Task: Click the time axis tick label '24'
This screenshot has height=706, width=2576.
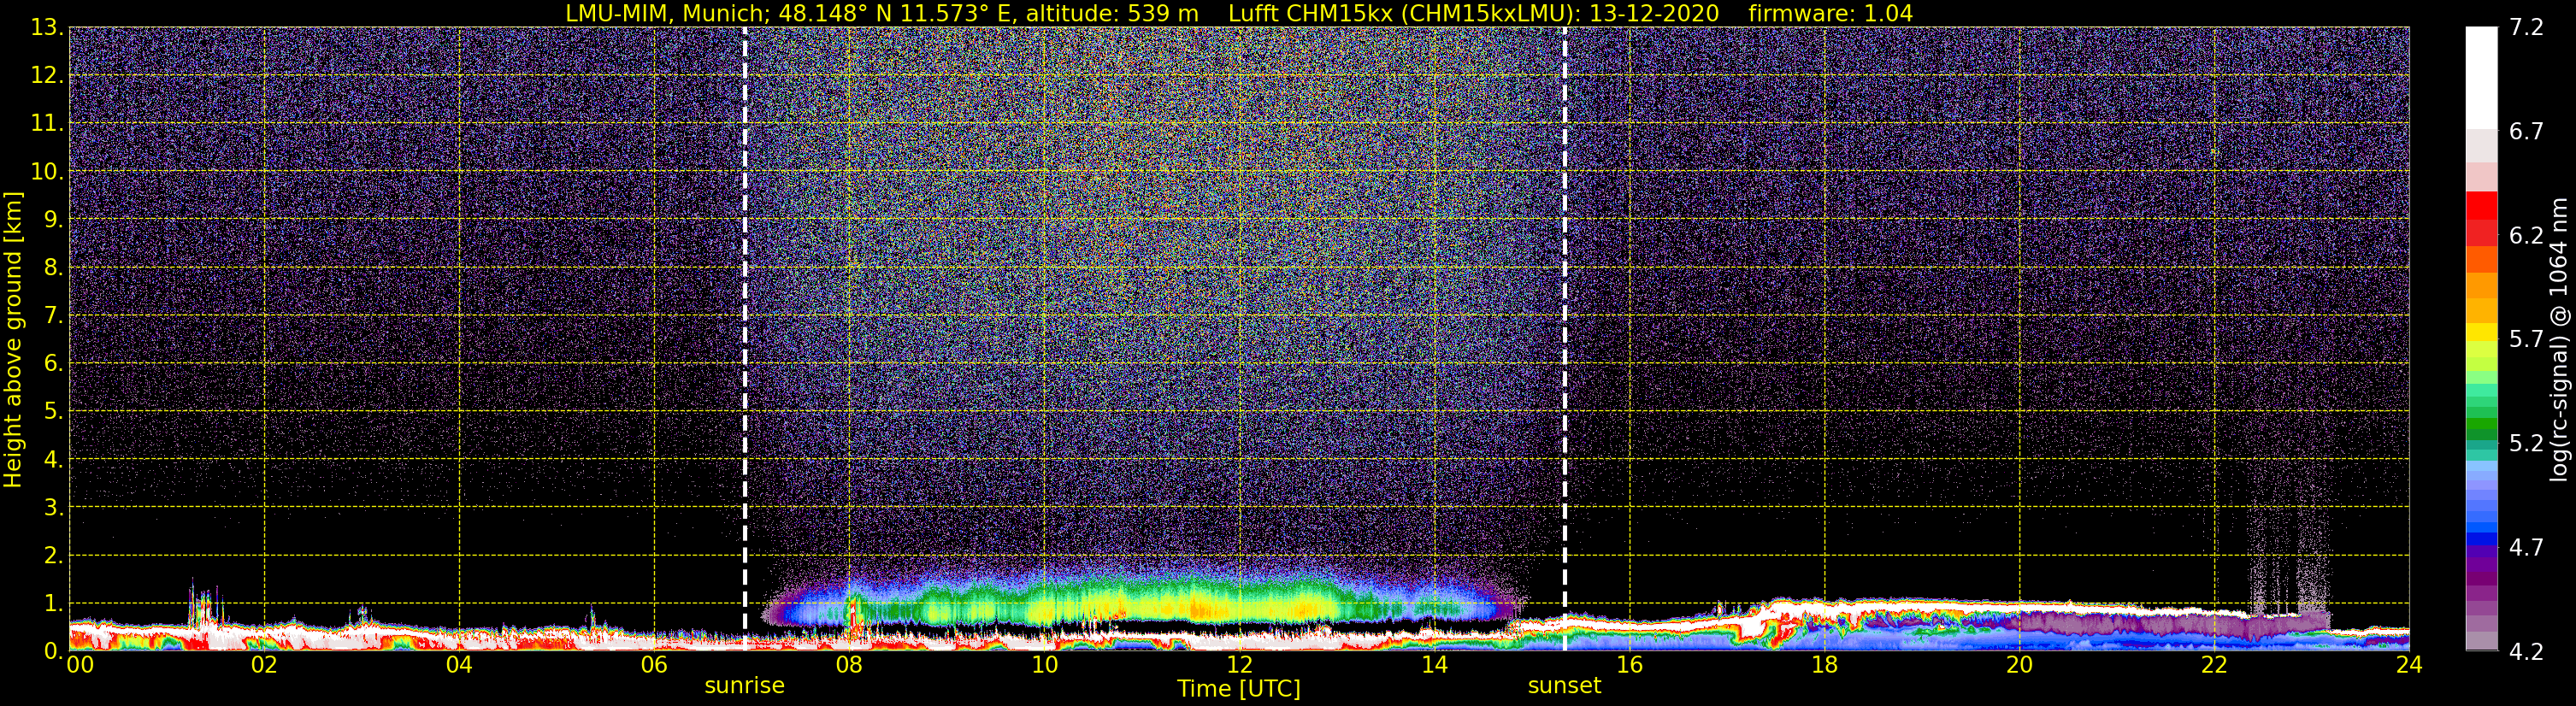Action: tap(2409, 665)
